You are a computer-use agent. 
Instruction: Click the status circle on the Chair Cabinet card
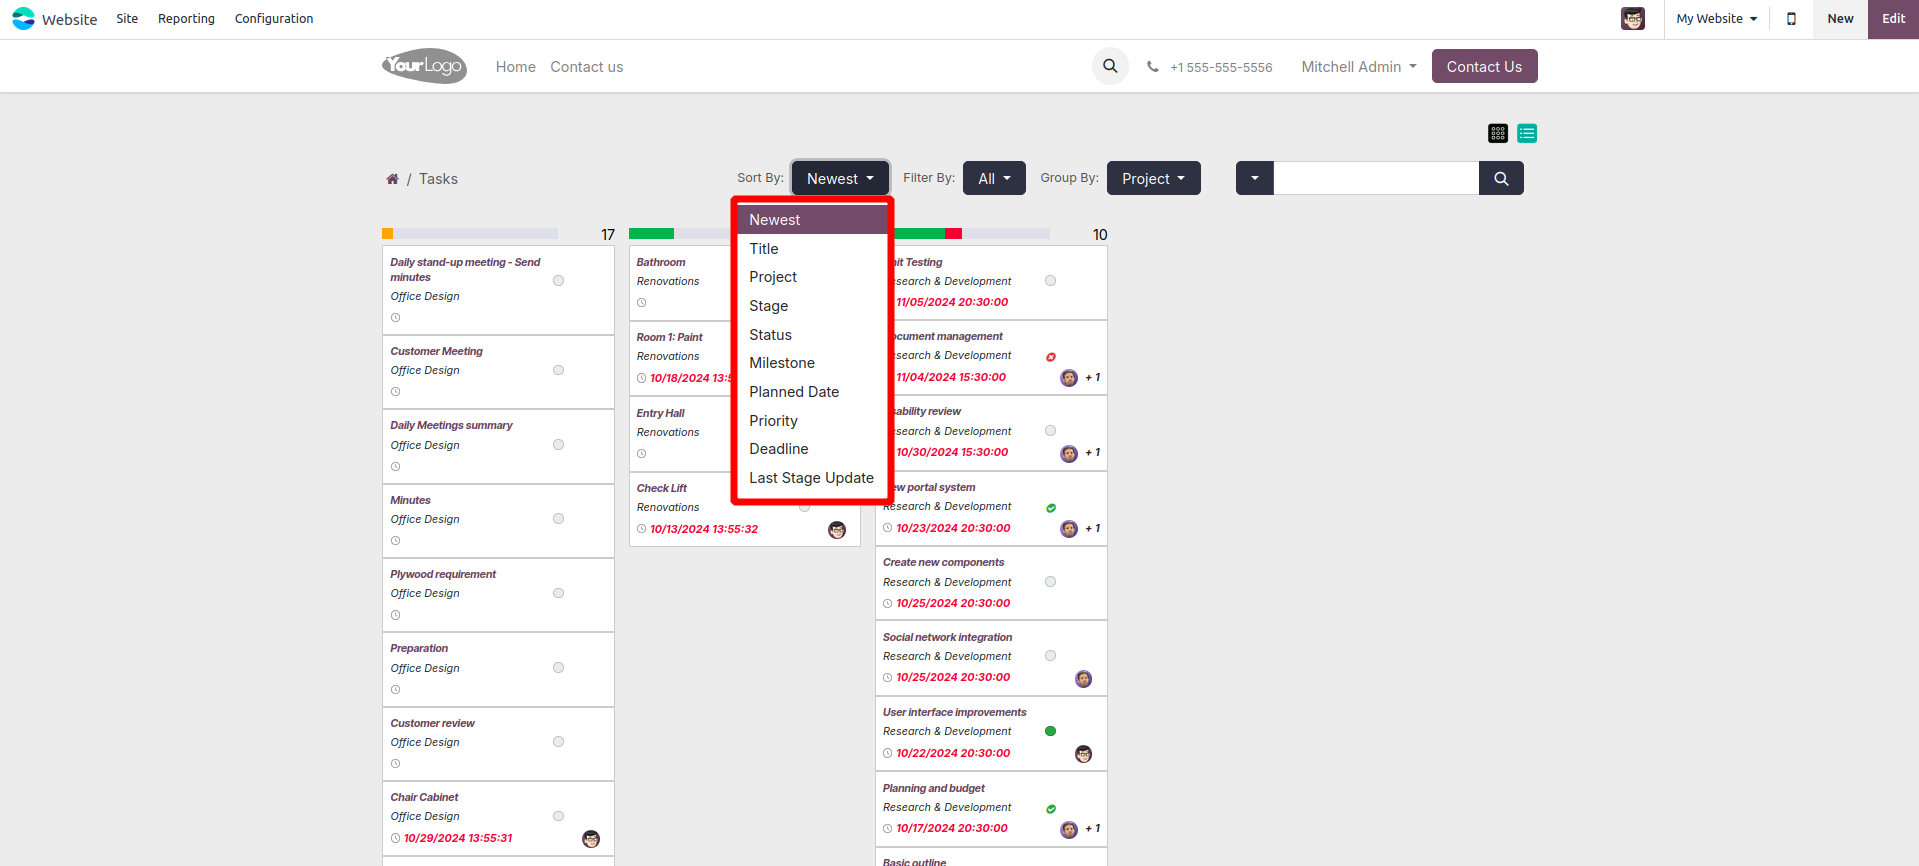pyautogui.click(x=558, y=816)
